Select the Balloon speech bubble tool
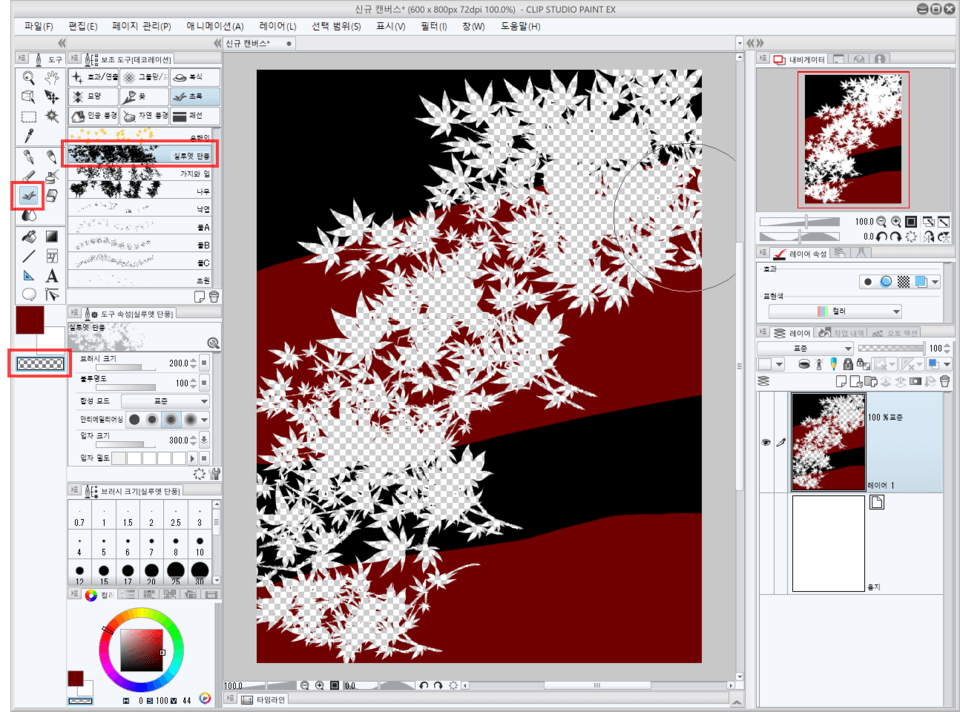This screenshot has height=712, width=960. (x=28, y=294)
